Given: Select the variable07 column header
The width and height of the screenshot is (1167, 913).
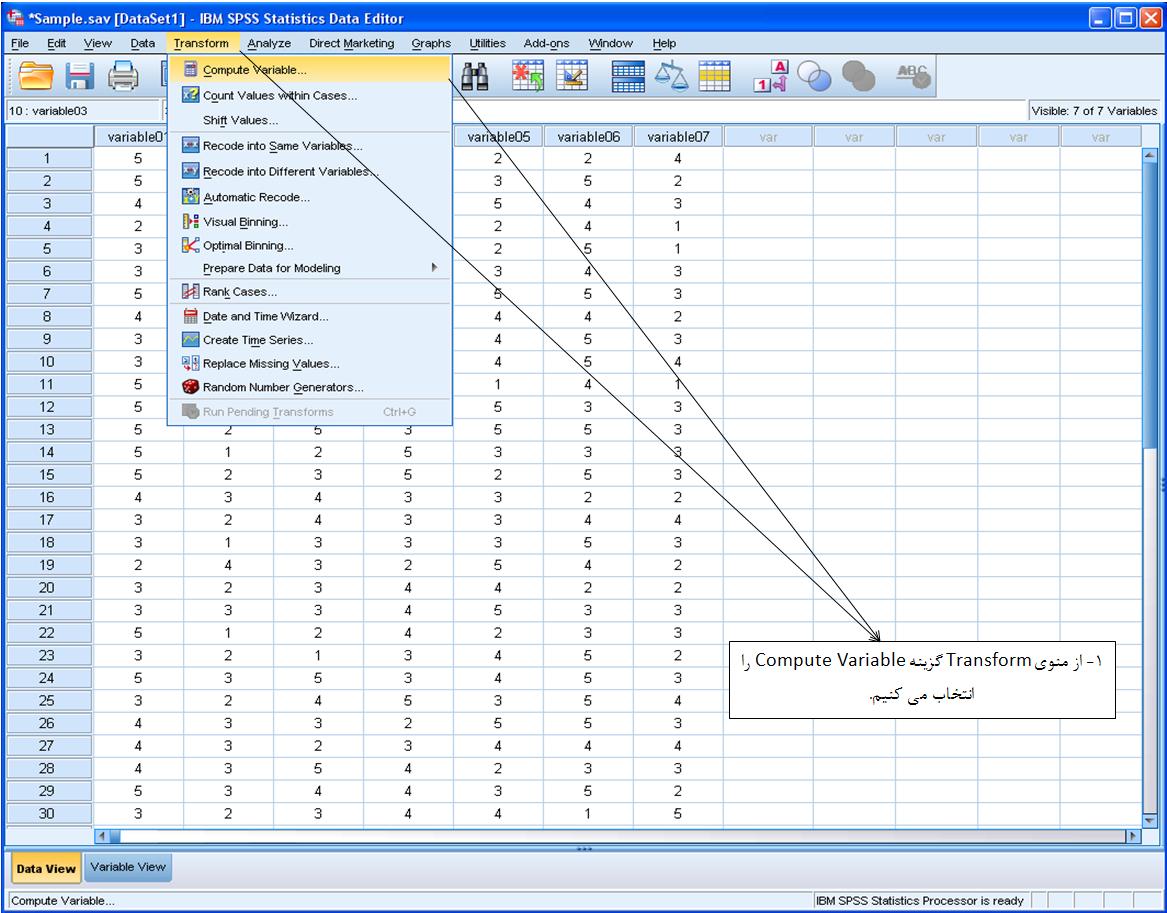Looking at the screenshot, I should 678,137.
